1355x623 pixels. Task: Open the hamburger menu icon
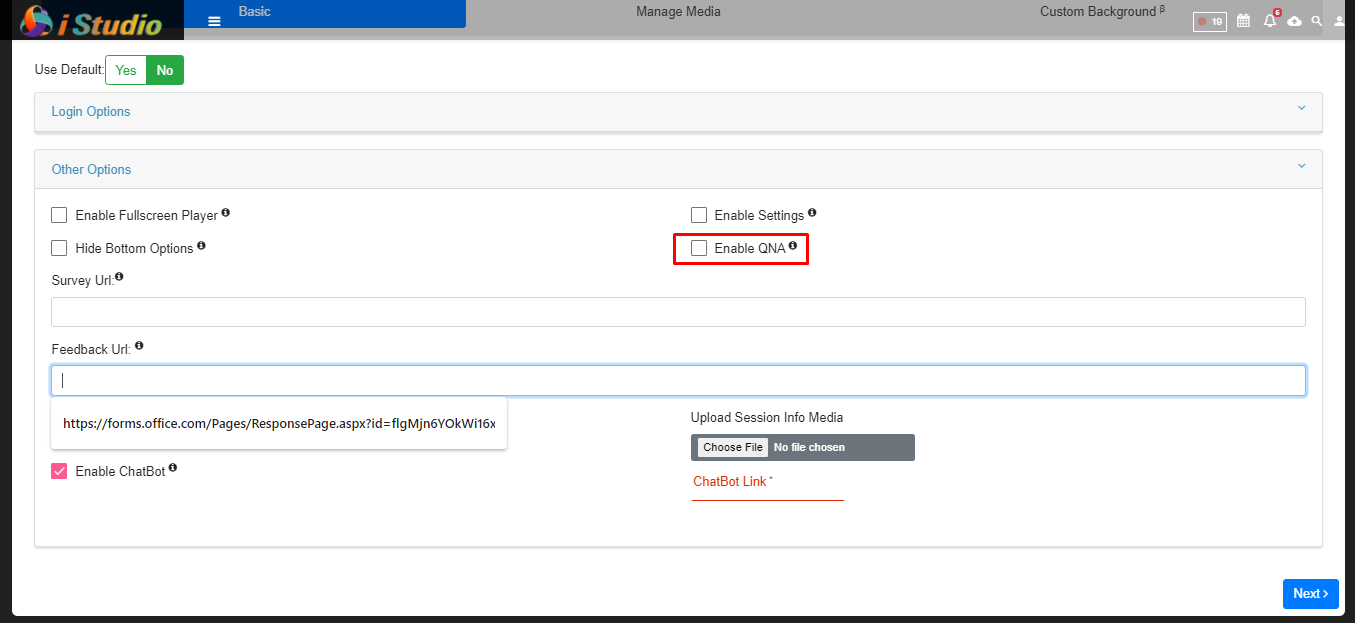214,21
